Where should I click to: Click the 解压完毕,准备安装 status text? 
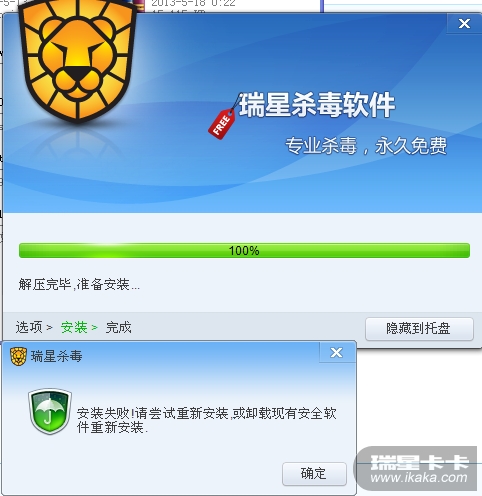coord(79,284)
